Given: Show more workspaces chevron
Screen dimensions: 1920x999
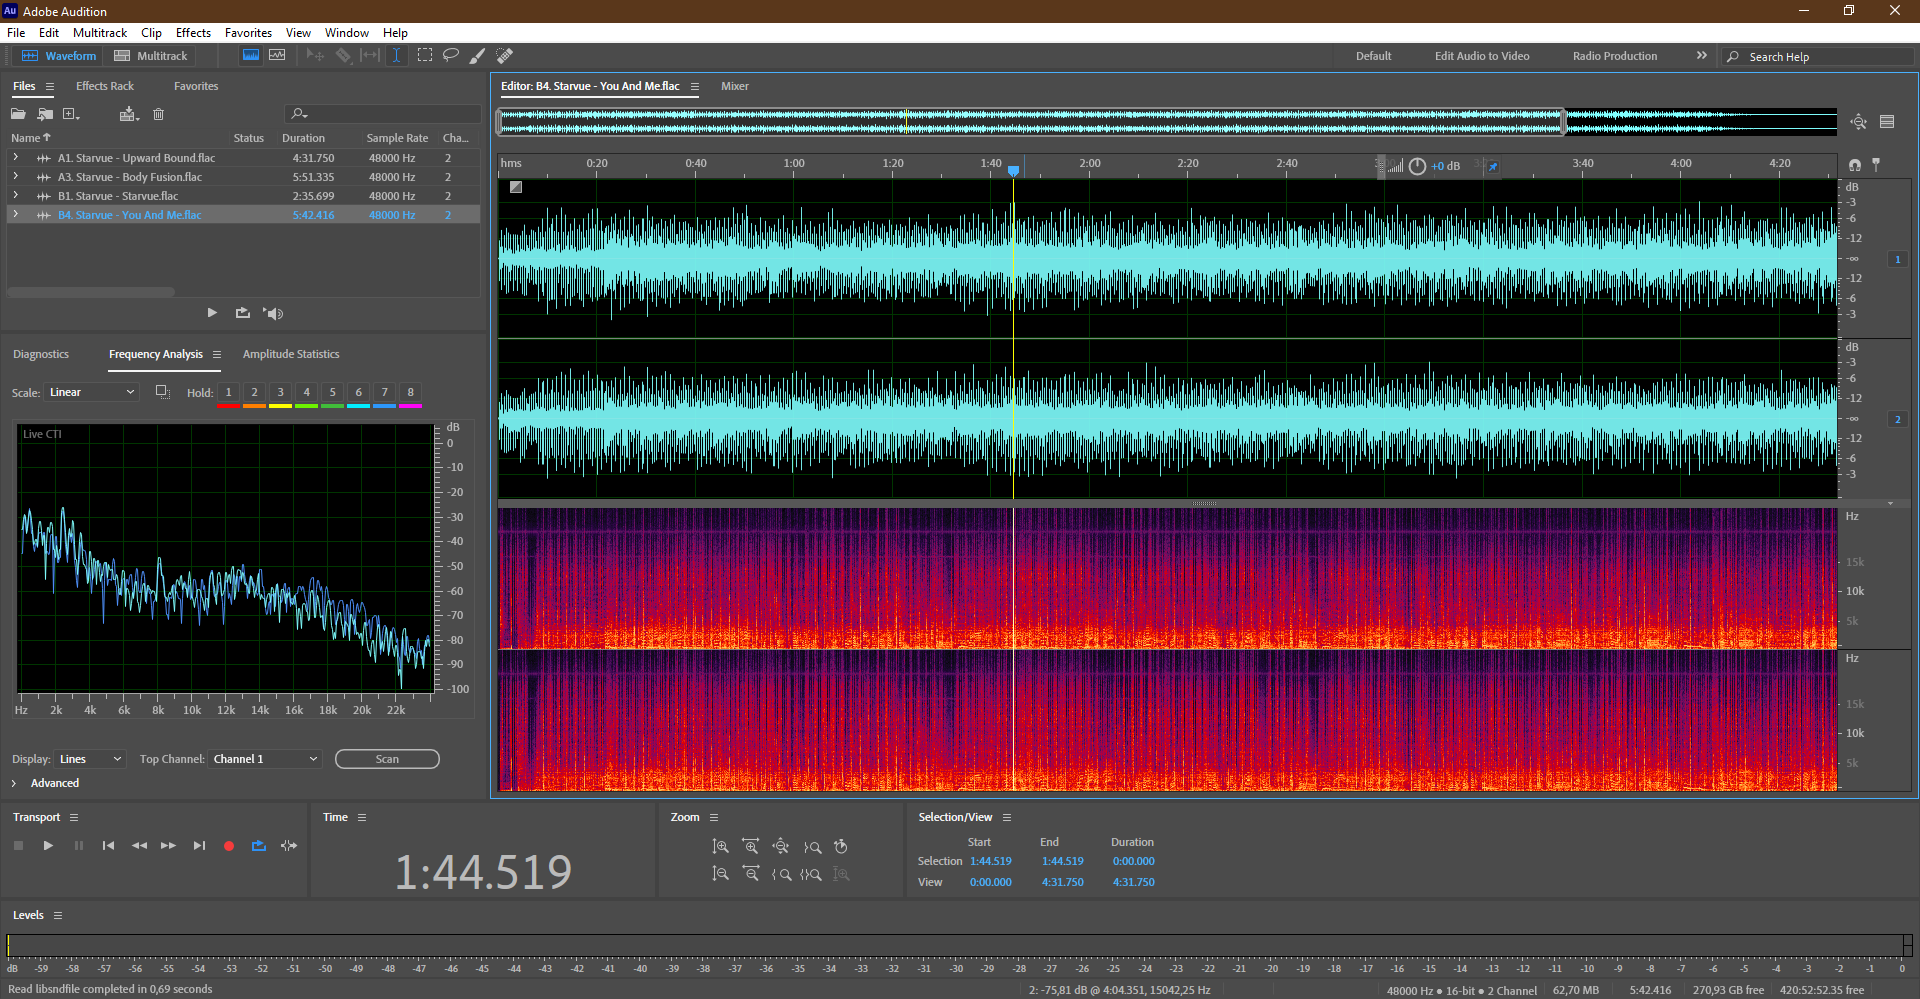Looking at the screenshot, I should [1702, 56].
